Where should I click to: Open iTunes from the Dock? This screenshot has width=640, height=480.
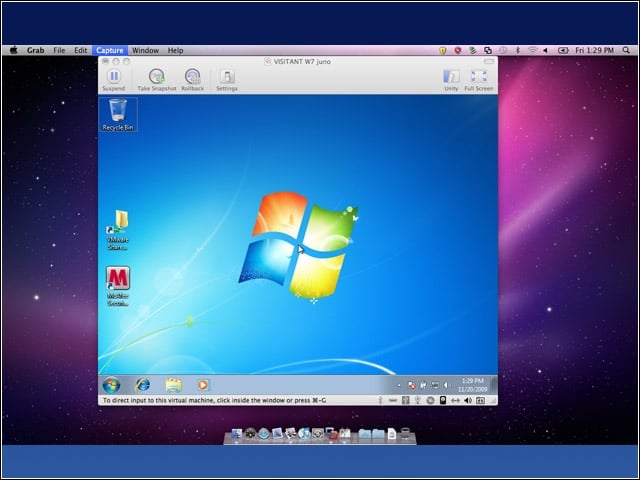point(303,434)
